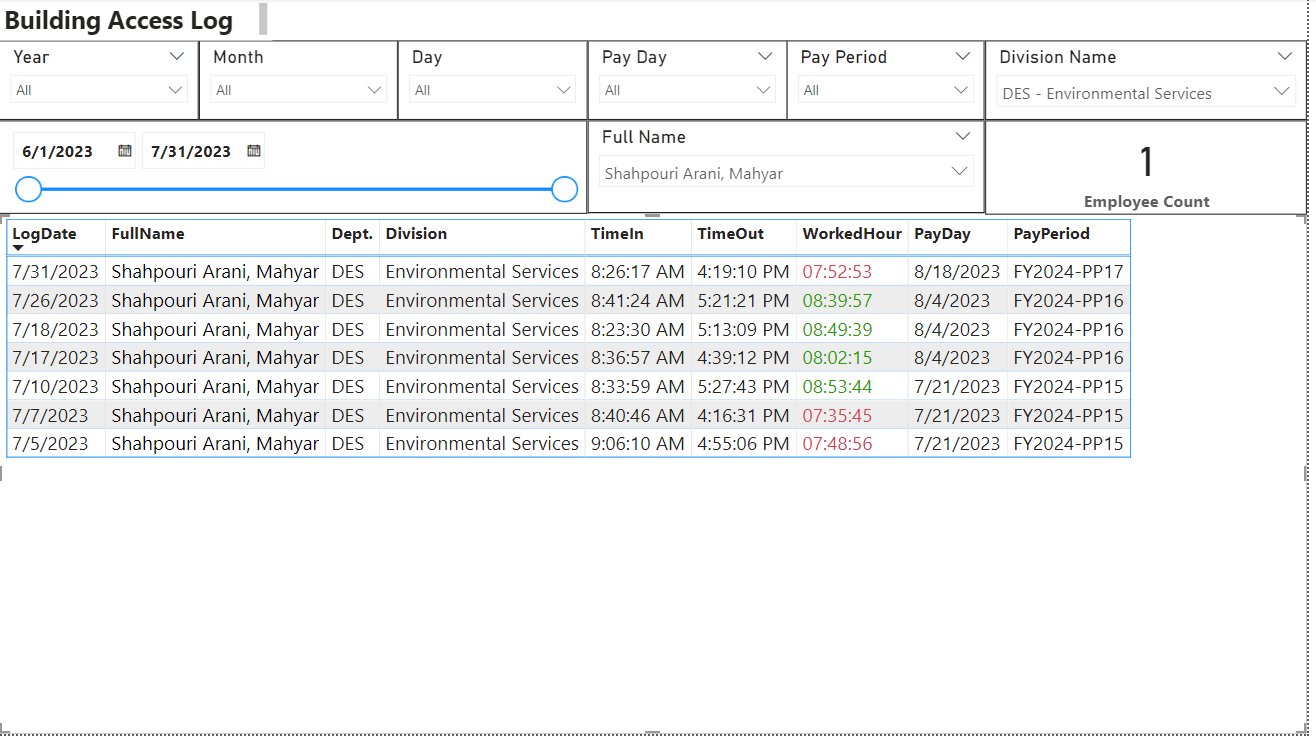Click TimeOut value 4:39:12 PM
The image size is (1316, 741).
point(743,357)
